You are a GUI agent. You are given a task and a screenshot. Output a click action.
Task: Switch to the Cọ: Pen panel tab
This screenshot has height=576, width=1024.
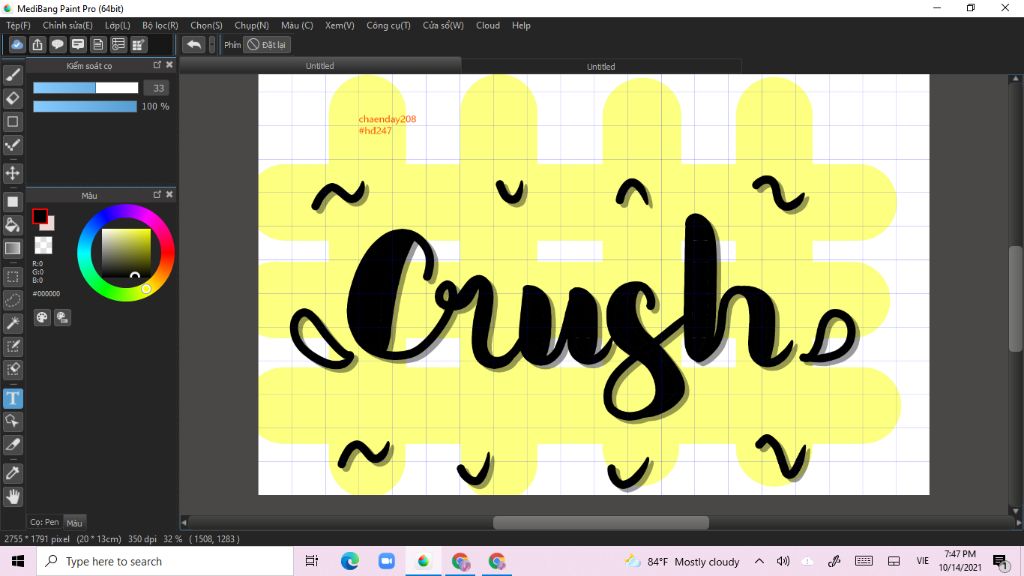44,522
